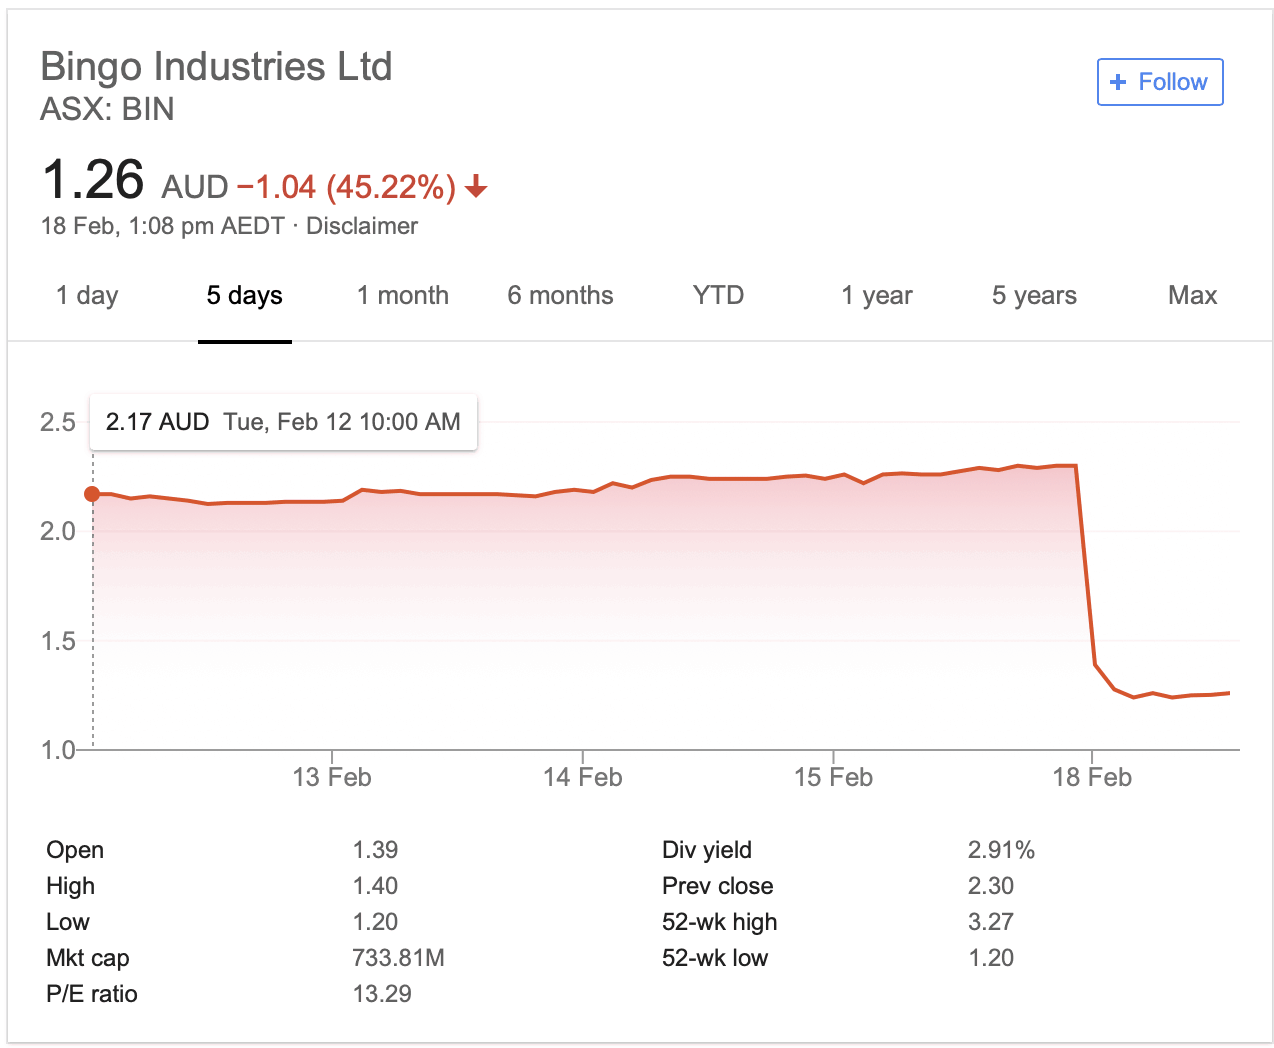Click the 2.17 AUD price tooltip

click(283, 422)
